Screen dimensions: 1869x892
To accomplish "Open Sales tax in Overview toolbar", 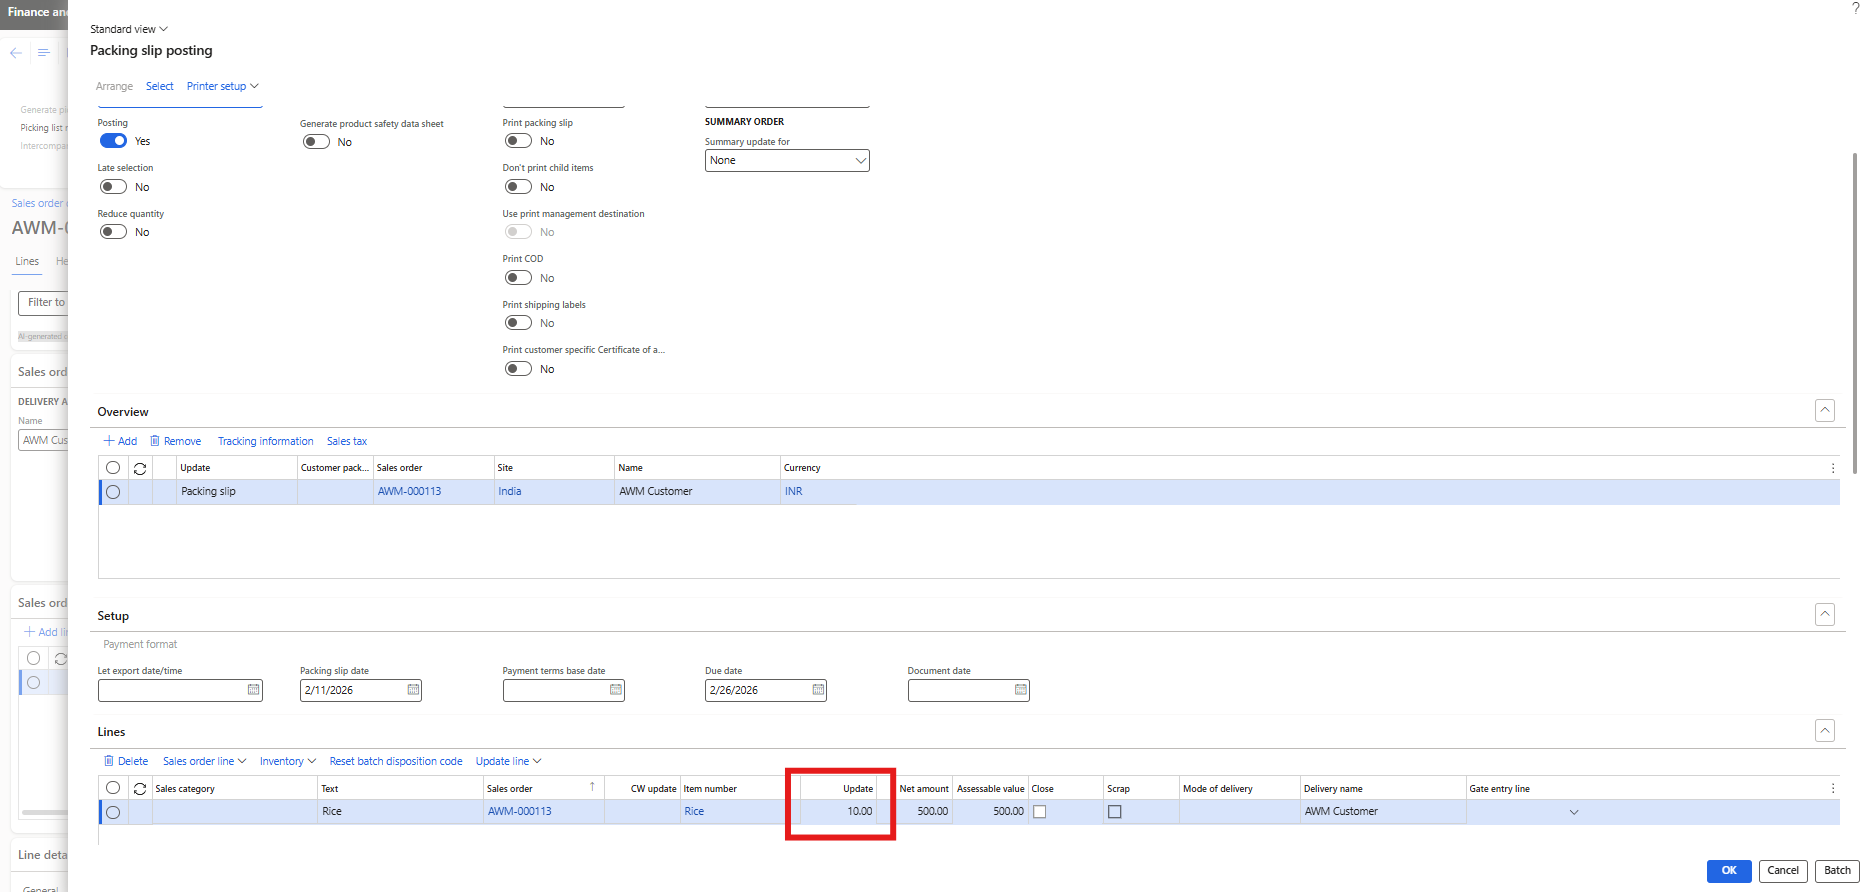I will [x=347, y=441].
